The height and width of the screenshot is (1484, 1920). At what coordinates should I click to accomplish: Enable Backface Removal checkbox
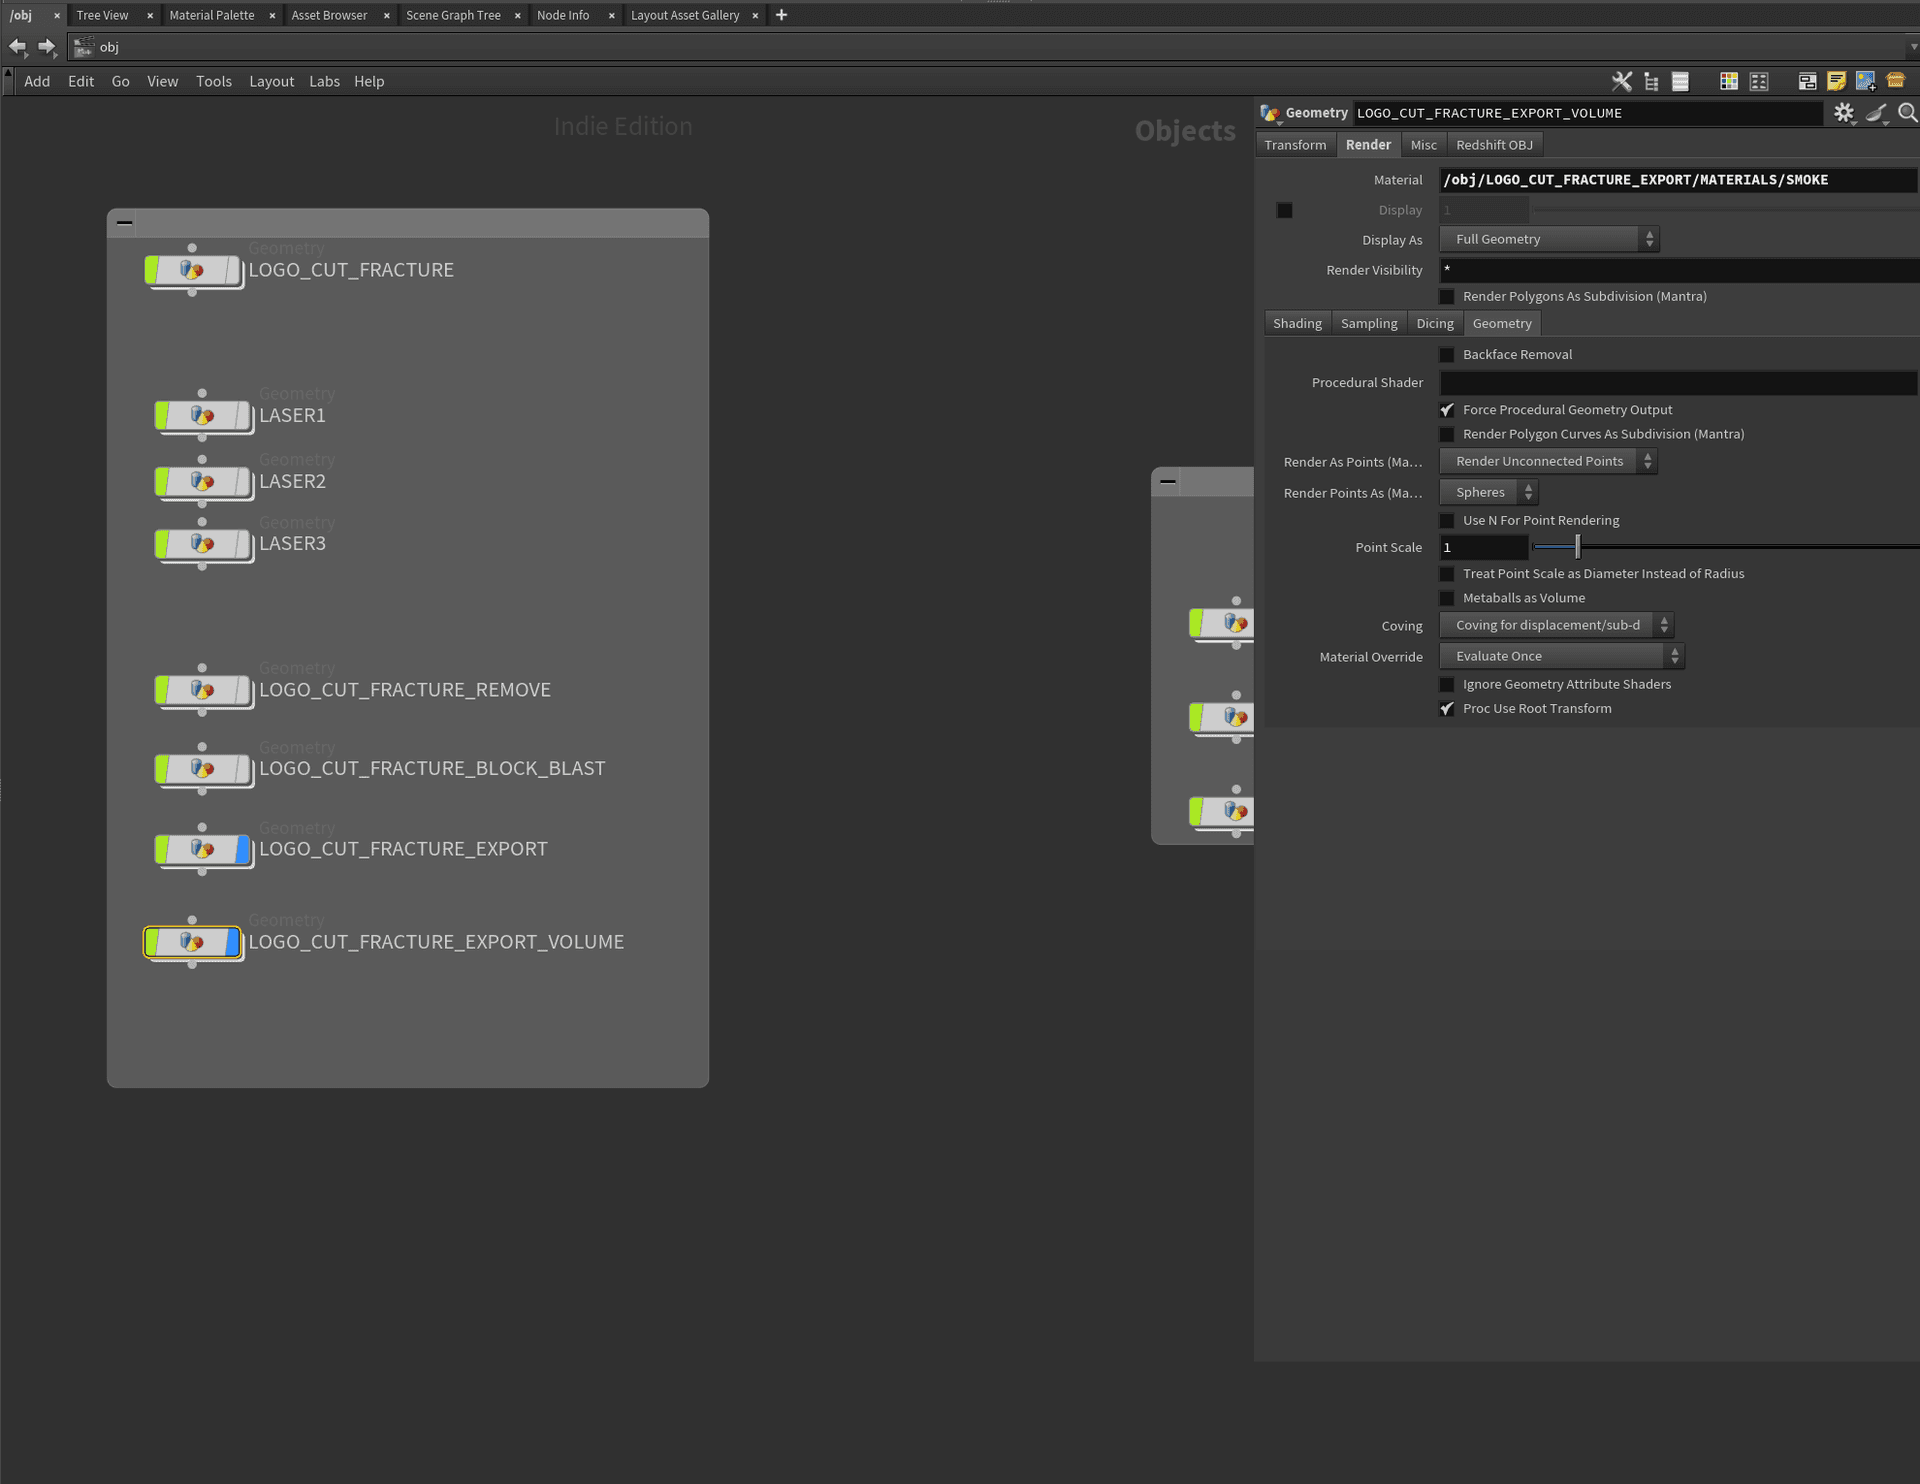[1446, 355]
